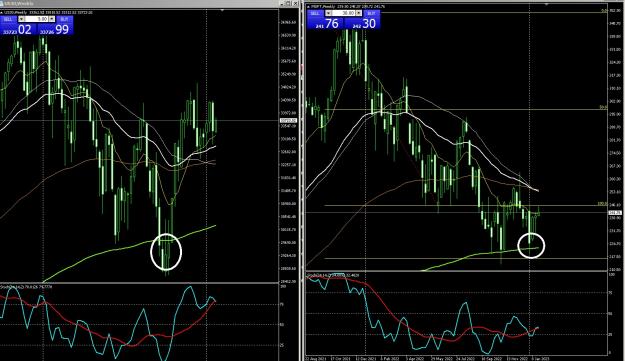Click the 76 sell price tile, right chart
Image resolution: width=625 pixels, height=361 pixels.
[325, 24]
